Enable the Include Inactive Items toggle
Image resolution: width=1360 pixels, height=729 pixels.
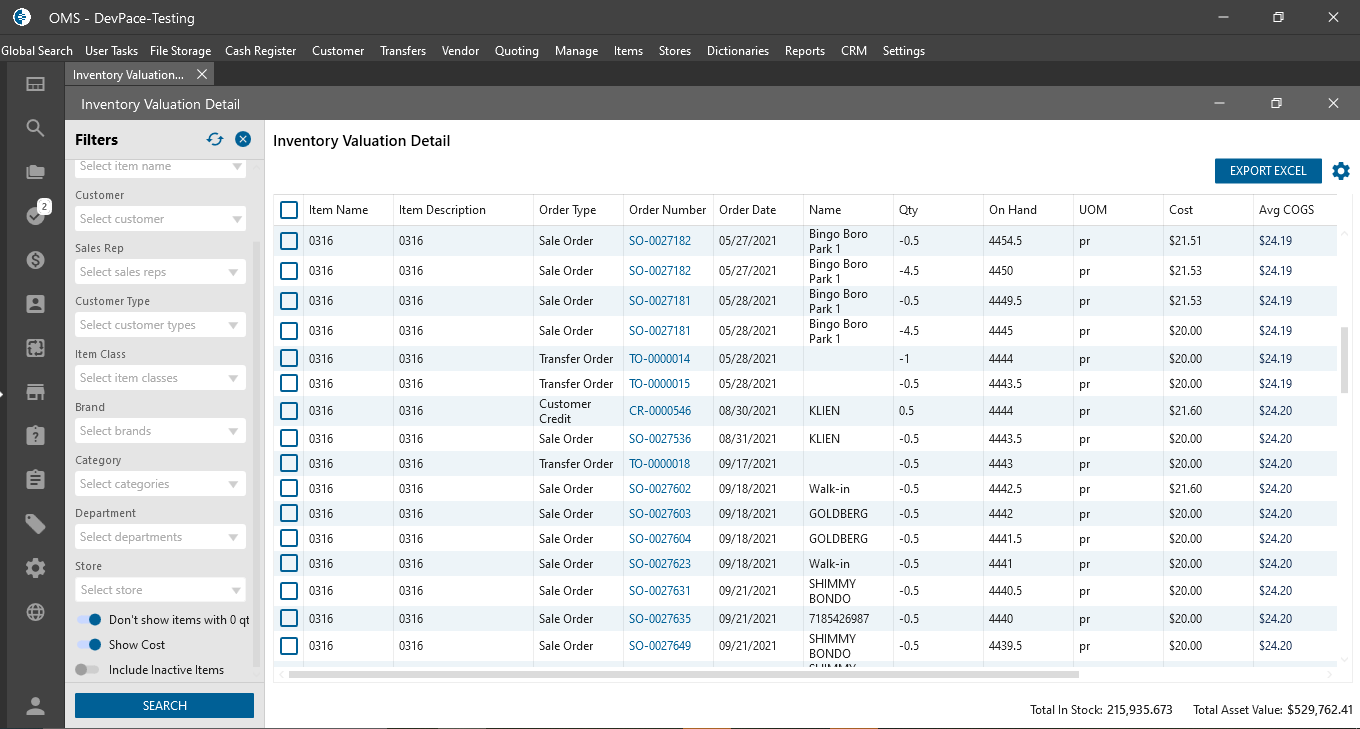88,670
